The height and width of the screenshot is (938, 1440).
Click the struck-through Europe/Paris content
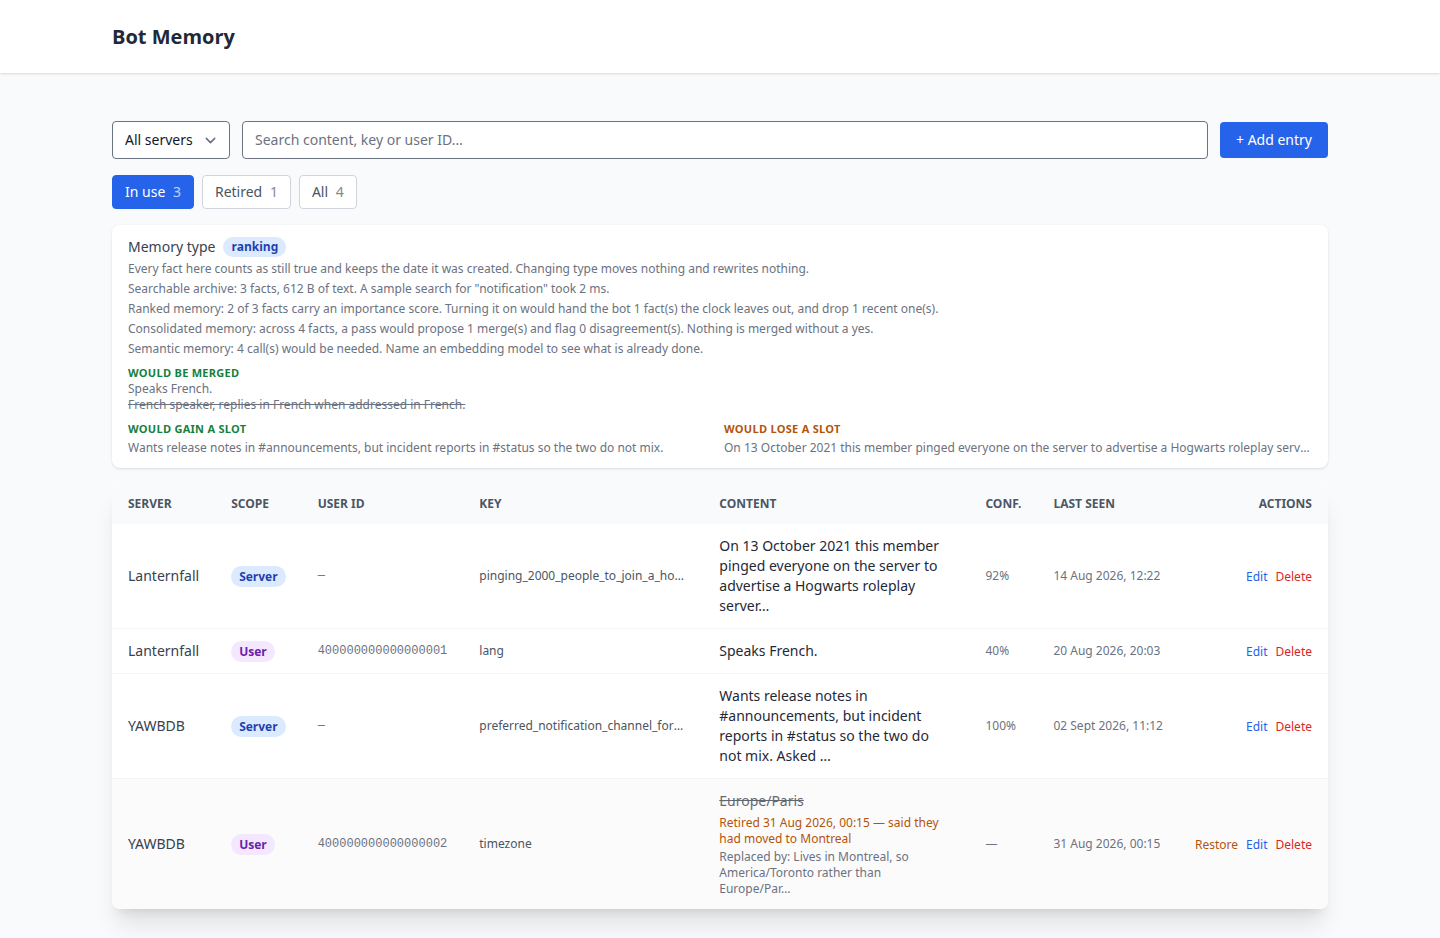point(761,801)
